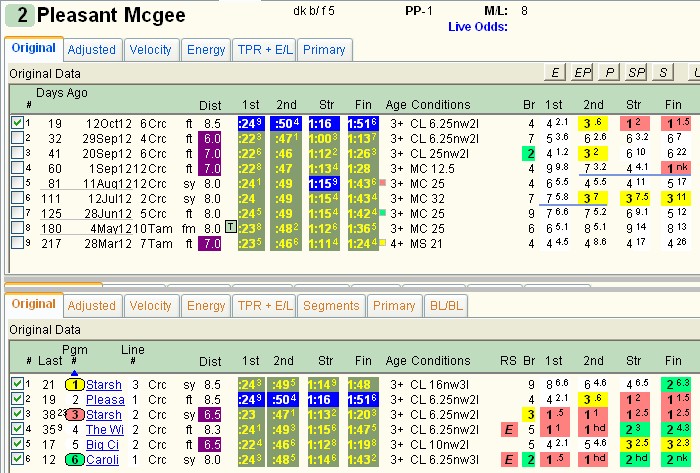Open the lower TPR + E/L tab
The width and height of the screenshot is (700, 473).
coord(264,306)
